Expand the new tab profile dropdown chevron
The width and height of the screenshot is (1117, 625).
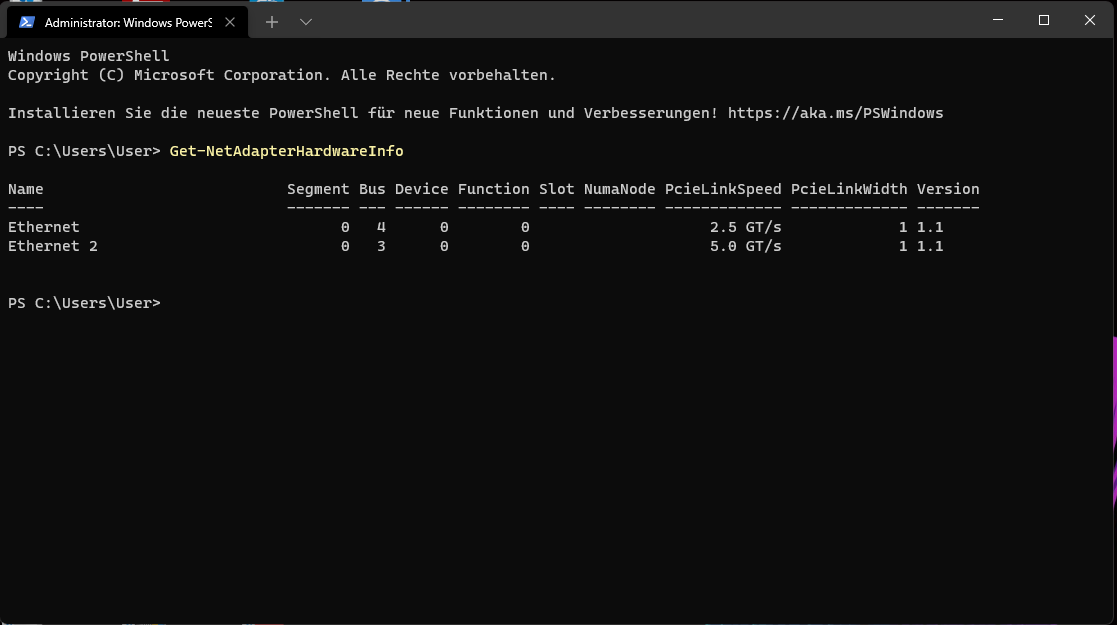[306, 22]
